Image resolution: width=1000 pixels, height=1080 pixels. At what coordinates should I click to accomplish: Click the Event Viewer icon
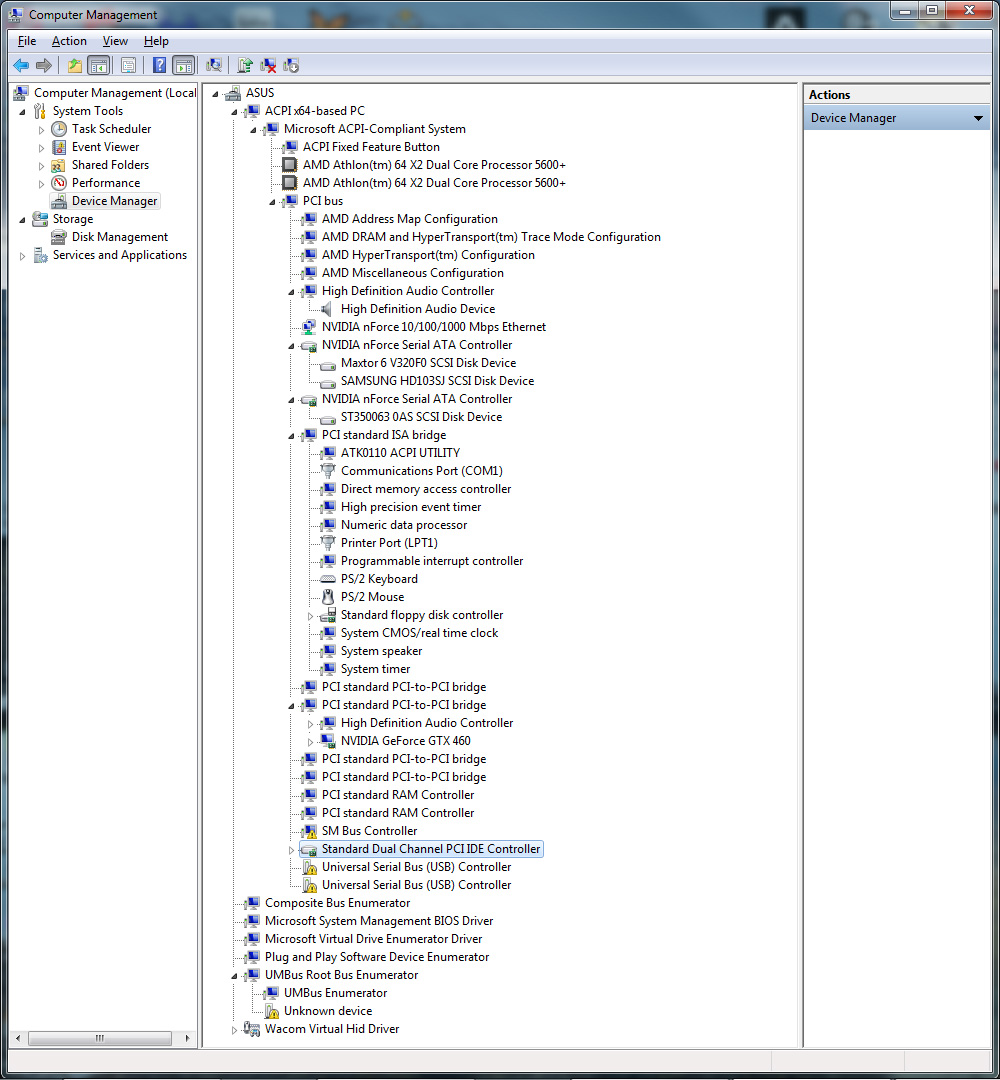[59, 147]
